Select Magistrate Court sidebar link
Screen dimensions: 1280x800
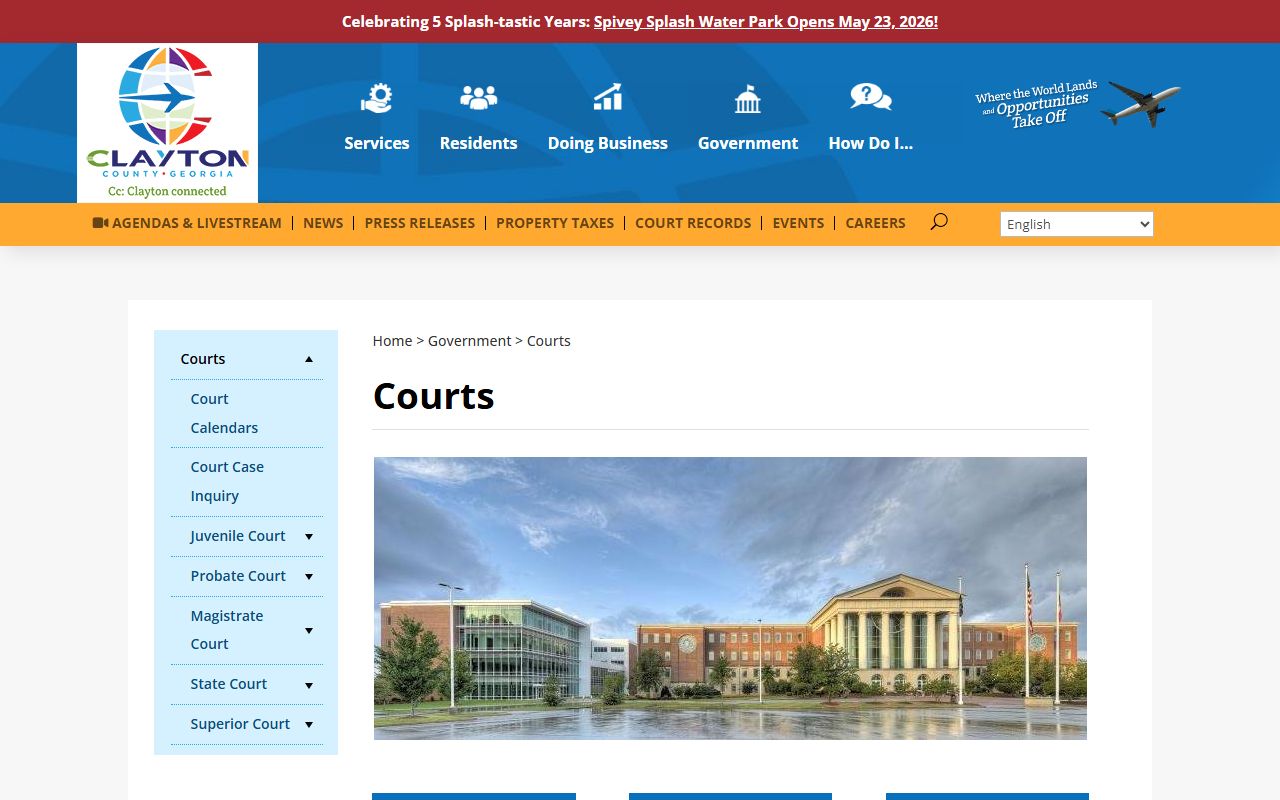227,630
